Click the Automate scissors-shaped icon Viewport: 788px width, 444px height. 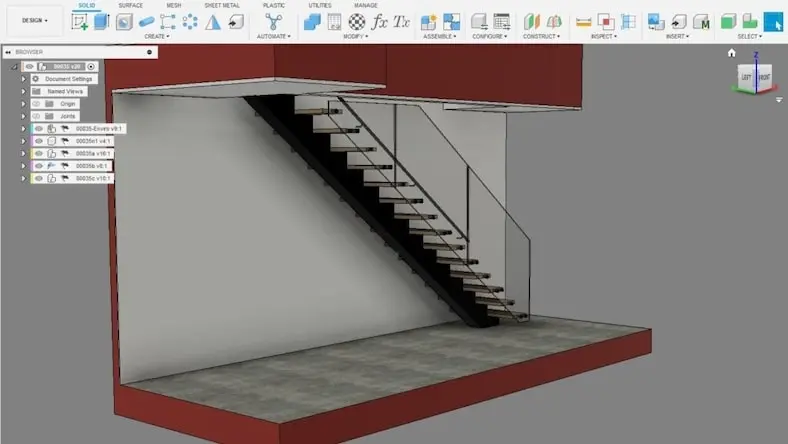click(273, 22)
